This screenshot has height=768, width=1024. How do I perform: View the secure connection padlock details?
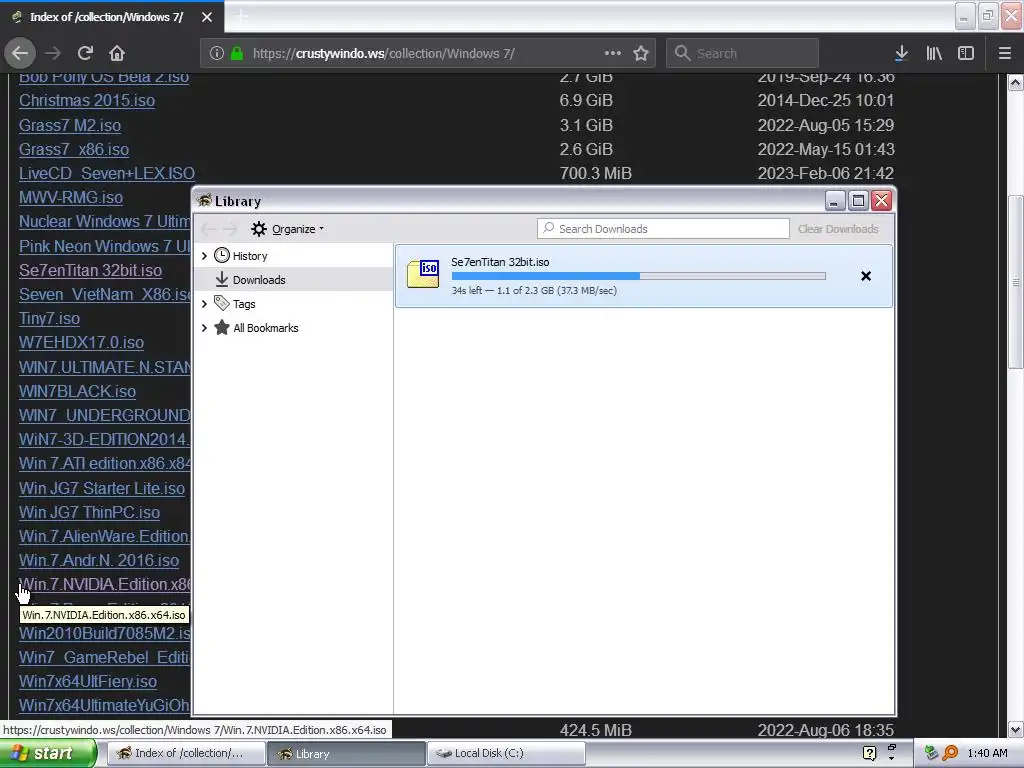pyautogui.click(x=238, y=53)
